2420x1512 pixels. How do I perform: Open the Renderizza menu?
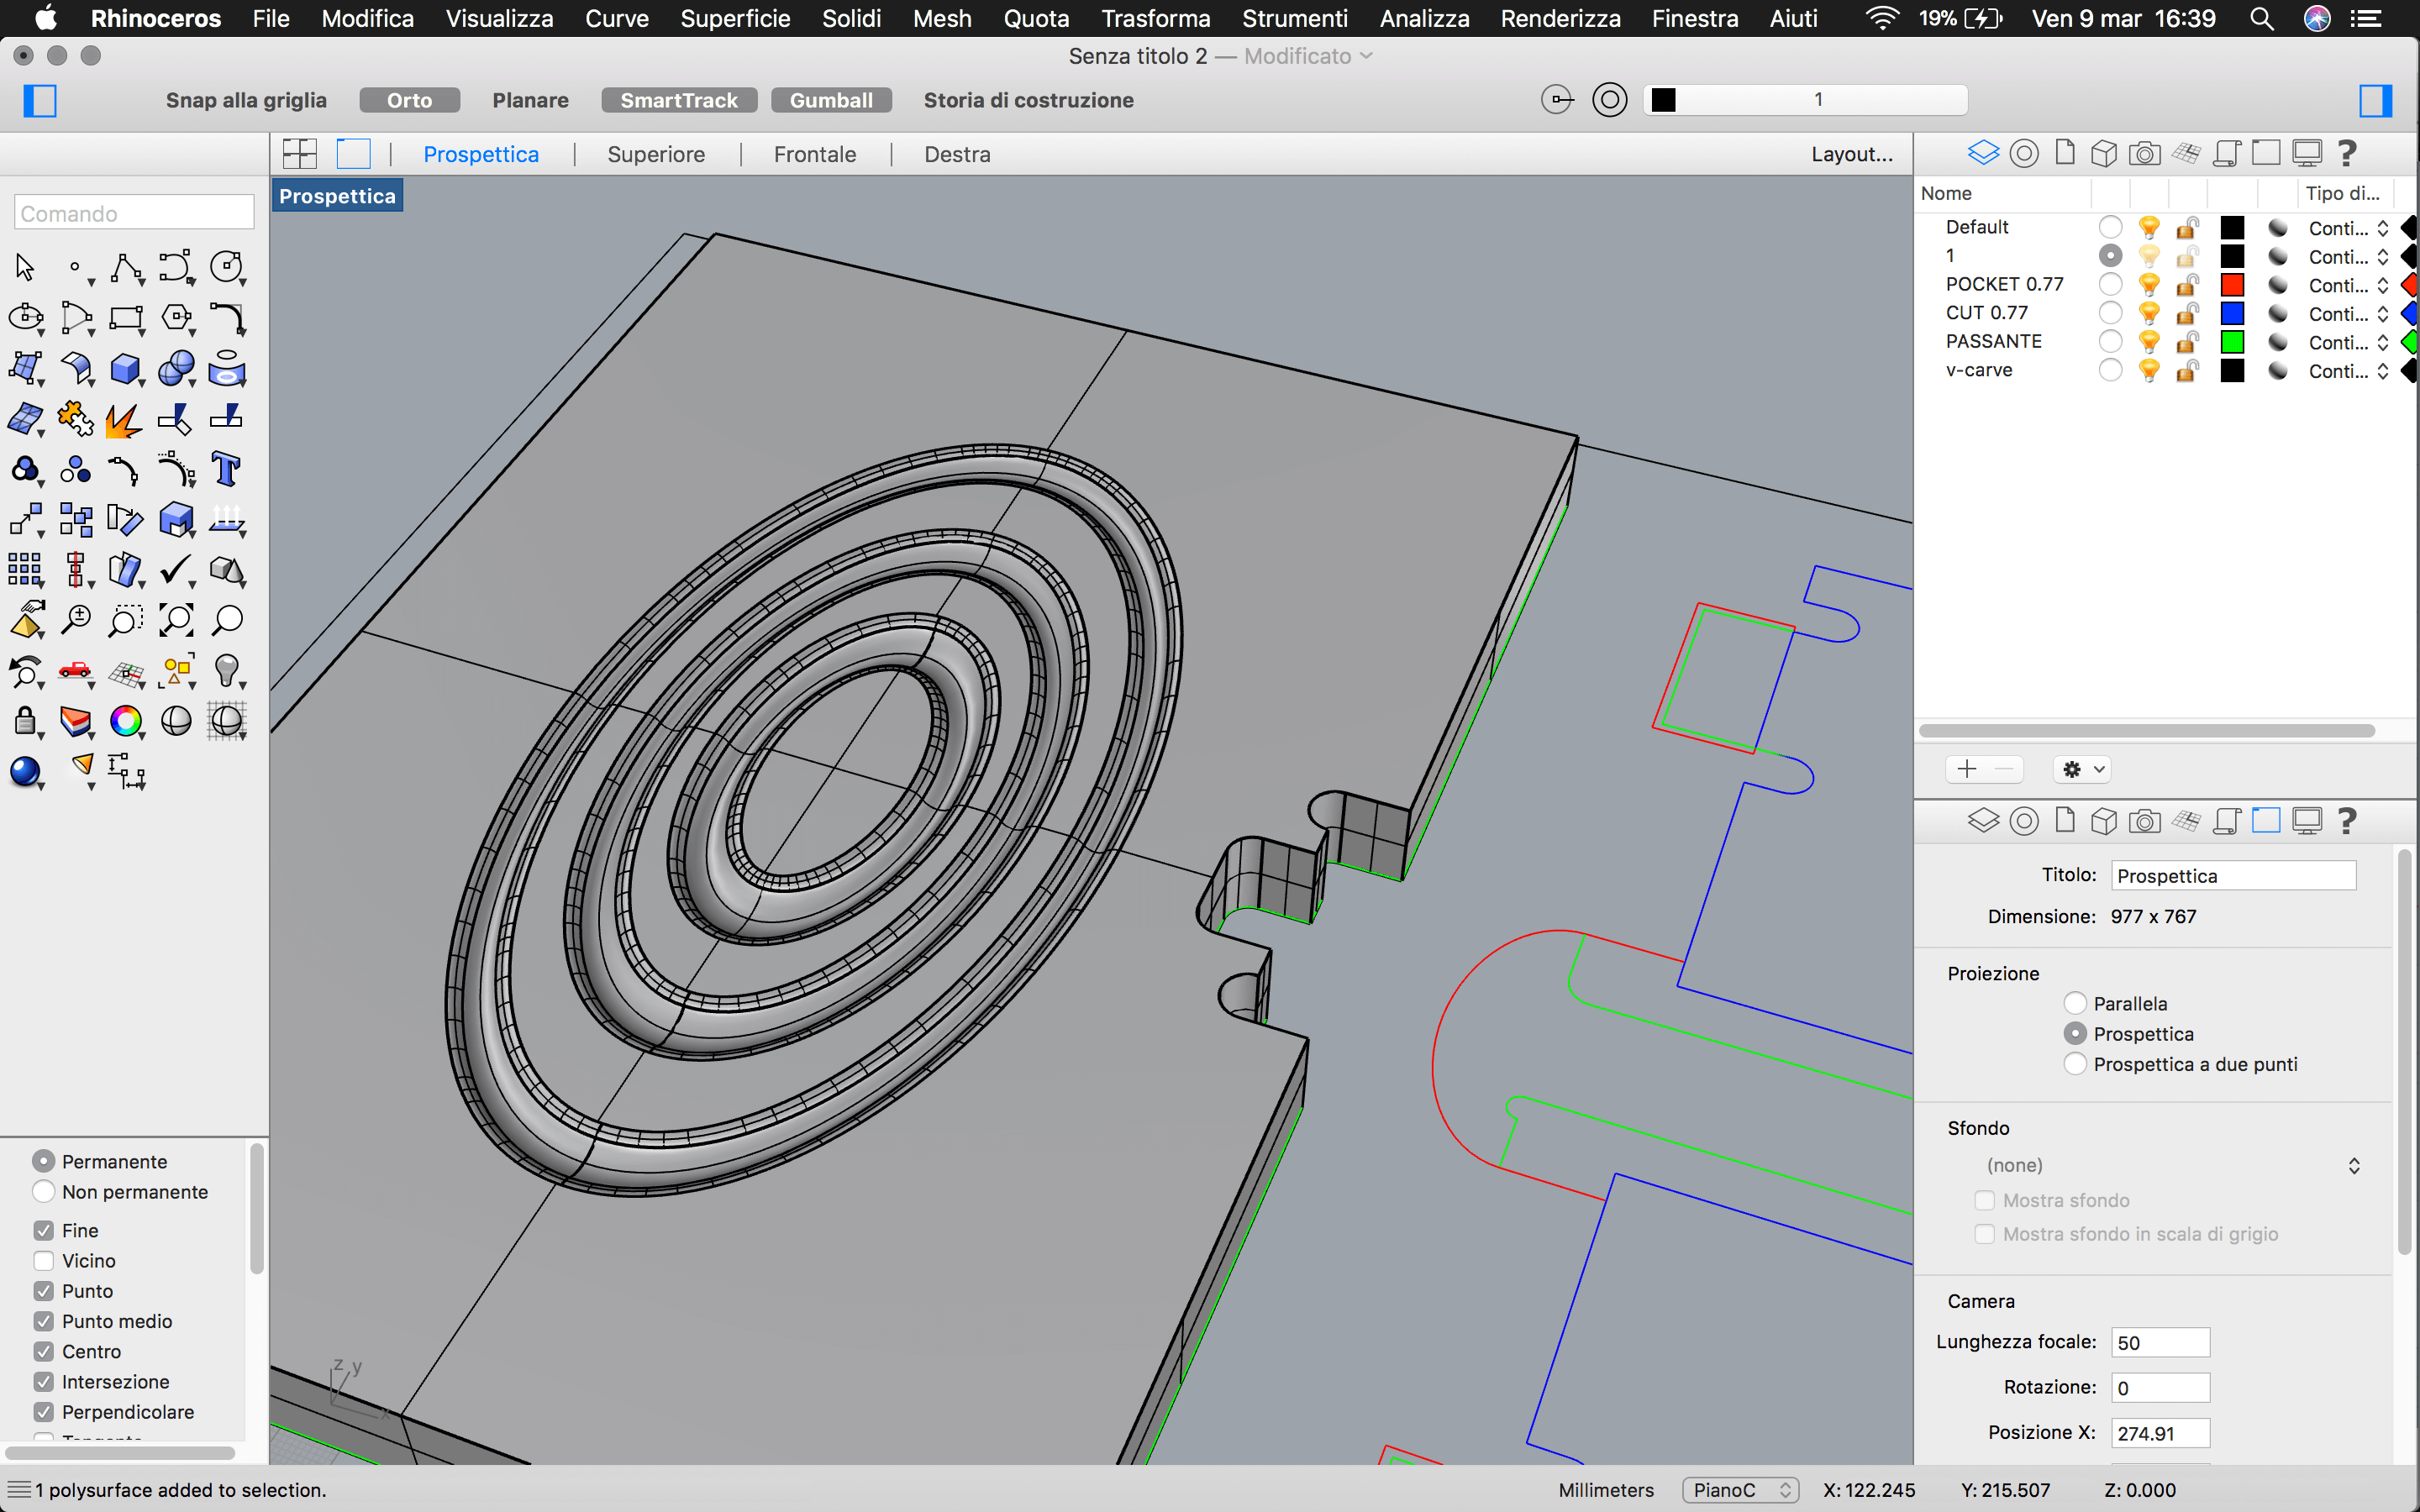1560,18
